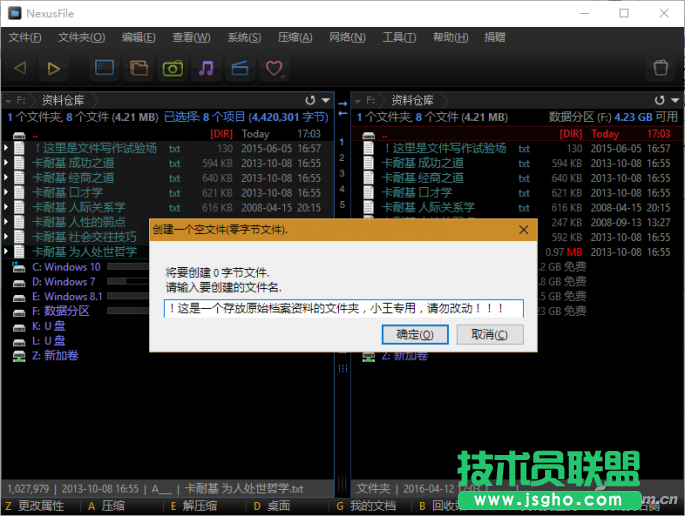685x516 pixels.
Task: Open the camera/pictures folder shortcut icon
Action: point(173,68)
